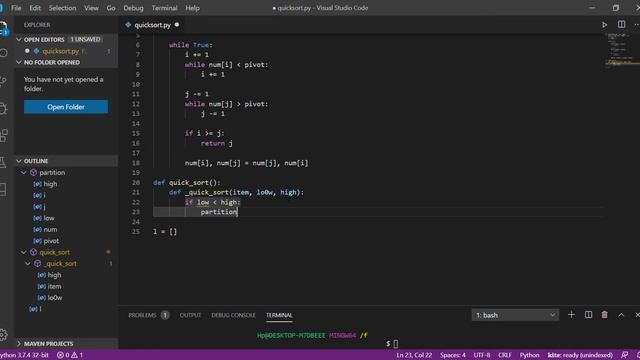Select pivot variable in Outline
Viewport: 640px width, 360px height.
(51, 241)
